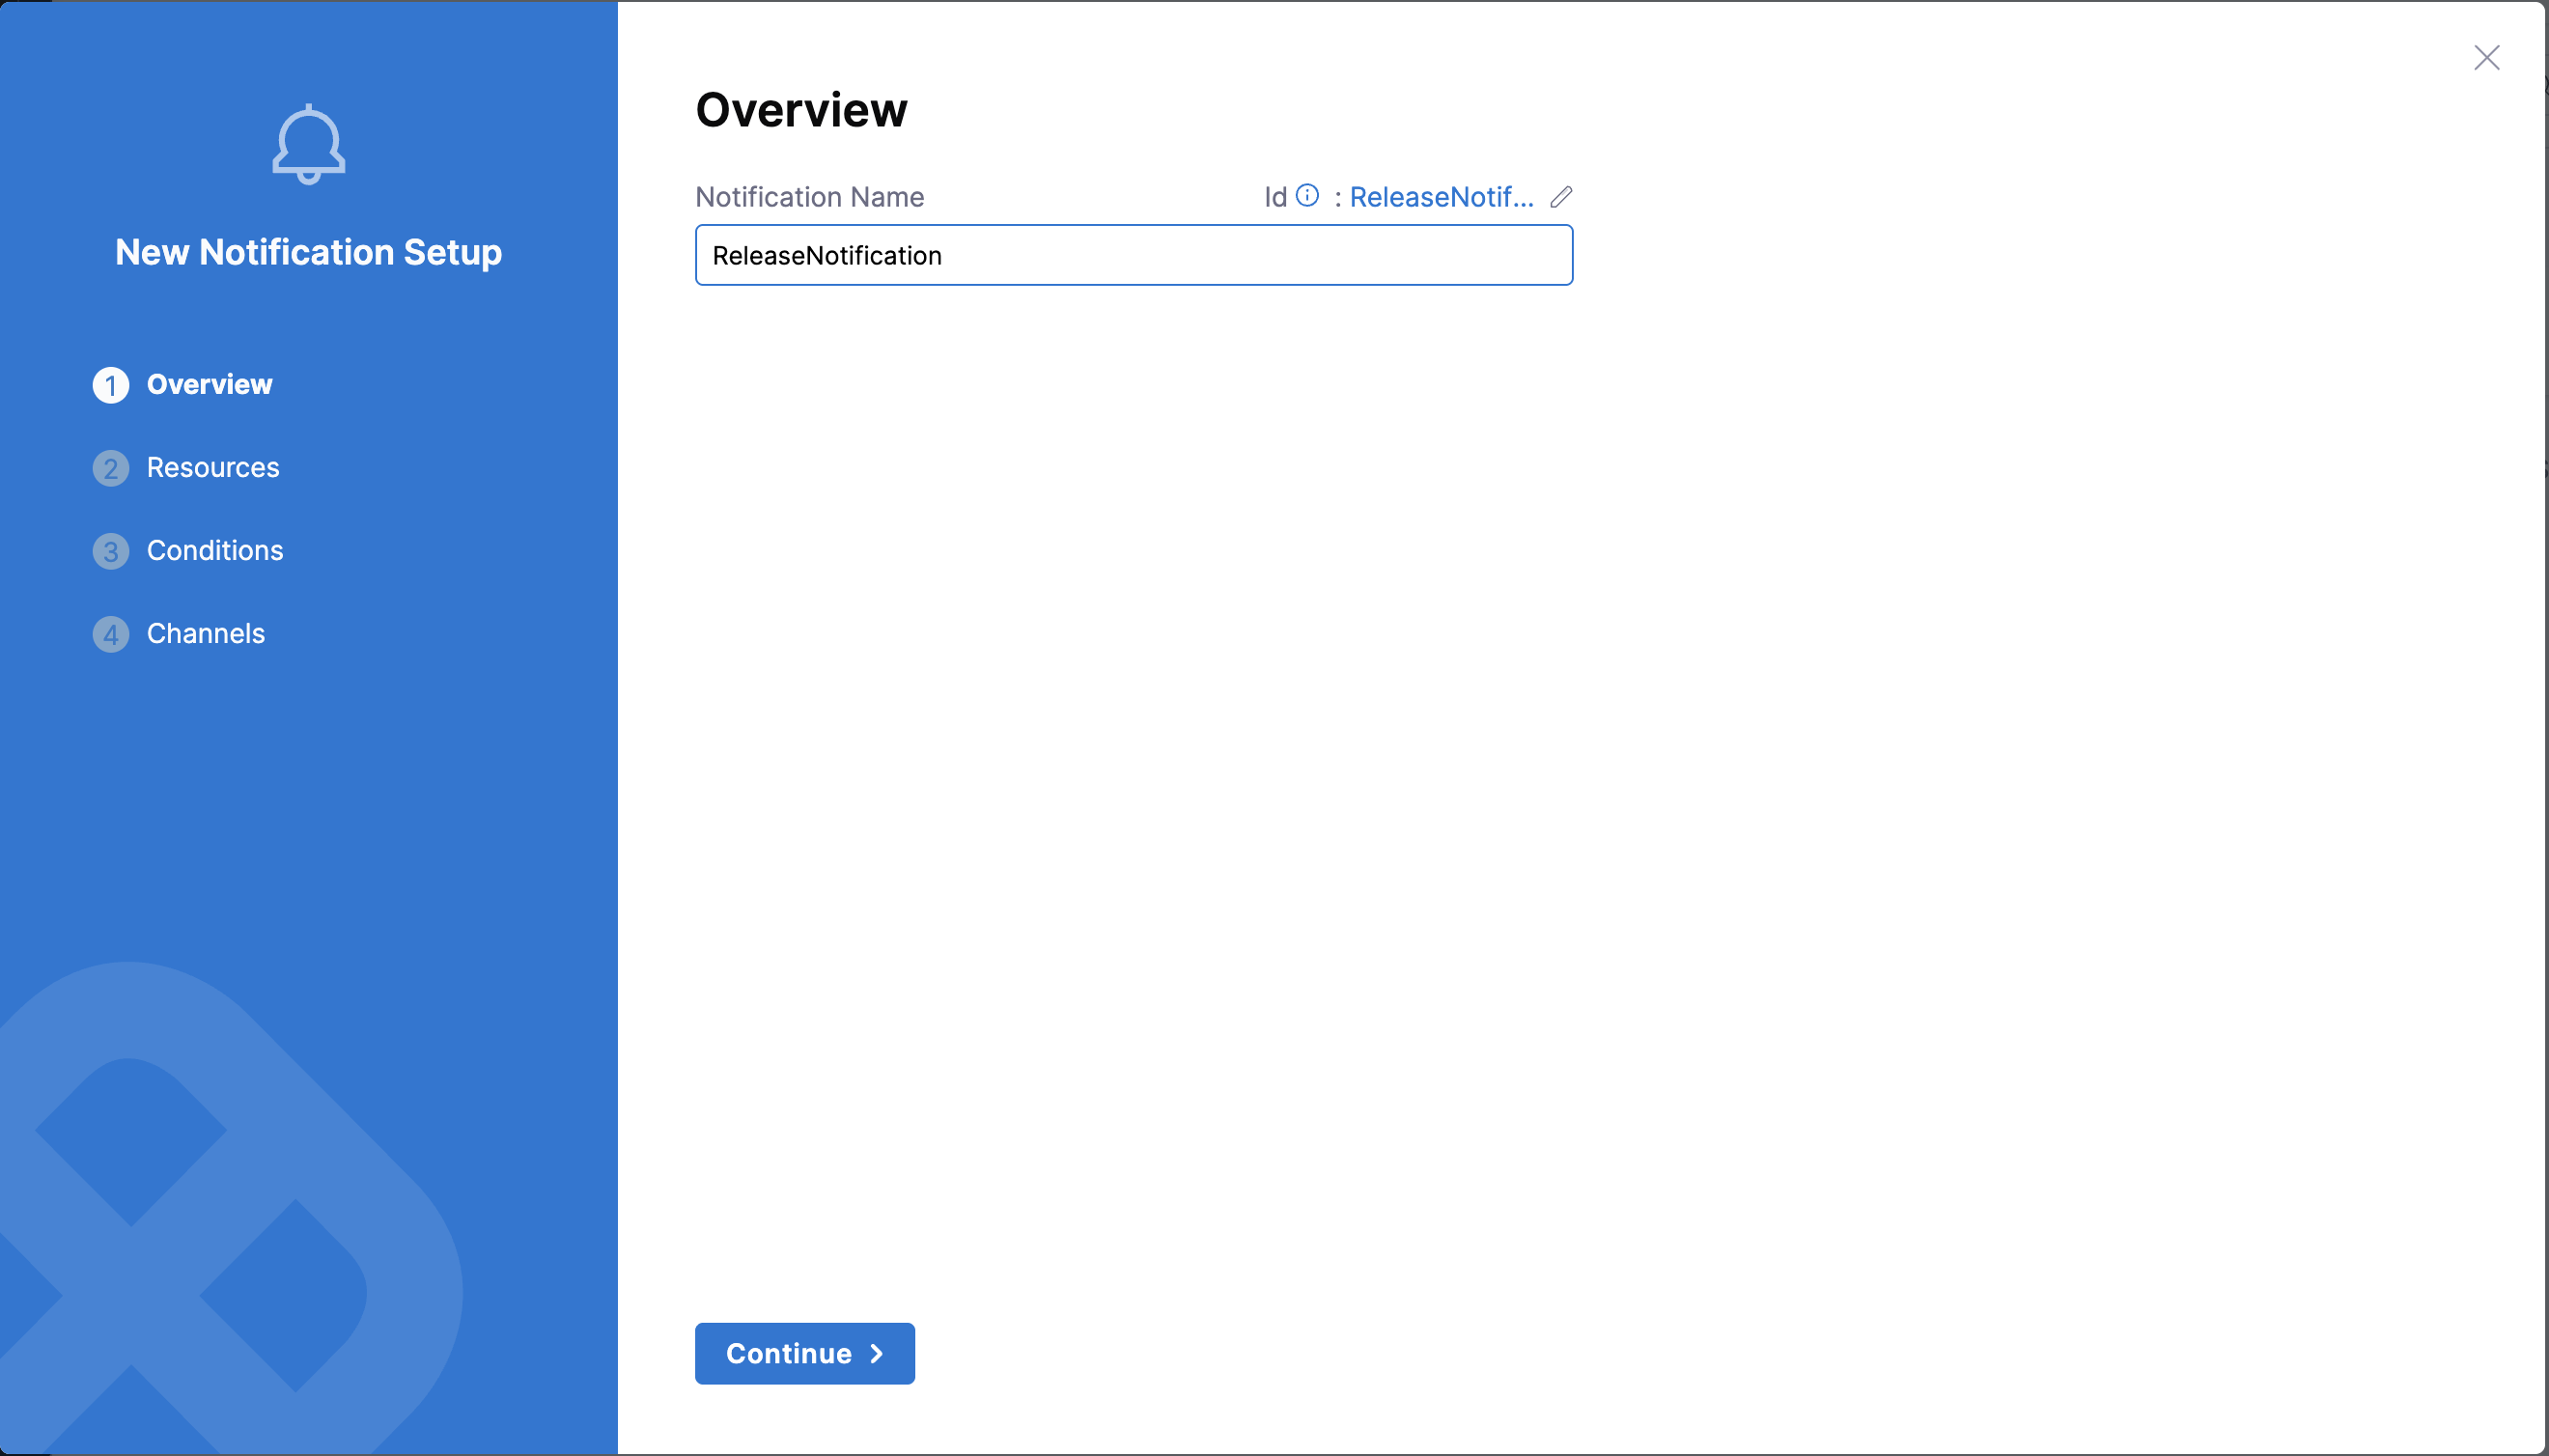This screenshot has height=1456, width=2549.
Task: Click the pencil icon to edit Id
Action: pyautogui.click(x=1561, y=197)
